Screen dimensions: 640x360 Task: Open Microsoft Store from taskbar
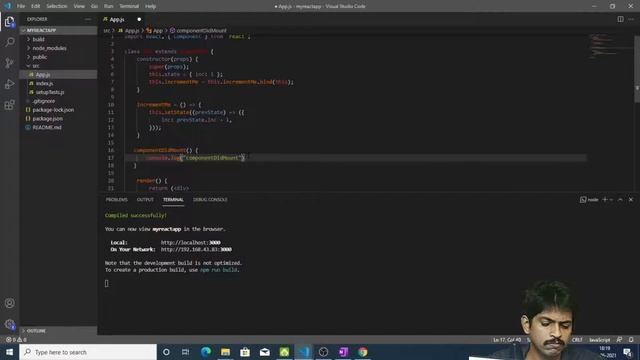(245, 352)
